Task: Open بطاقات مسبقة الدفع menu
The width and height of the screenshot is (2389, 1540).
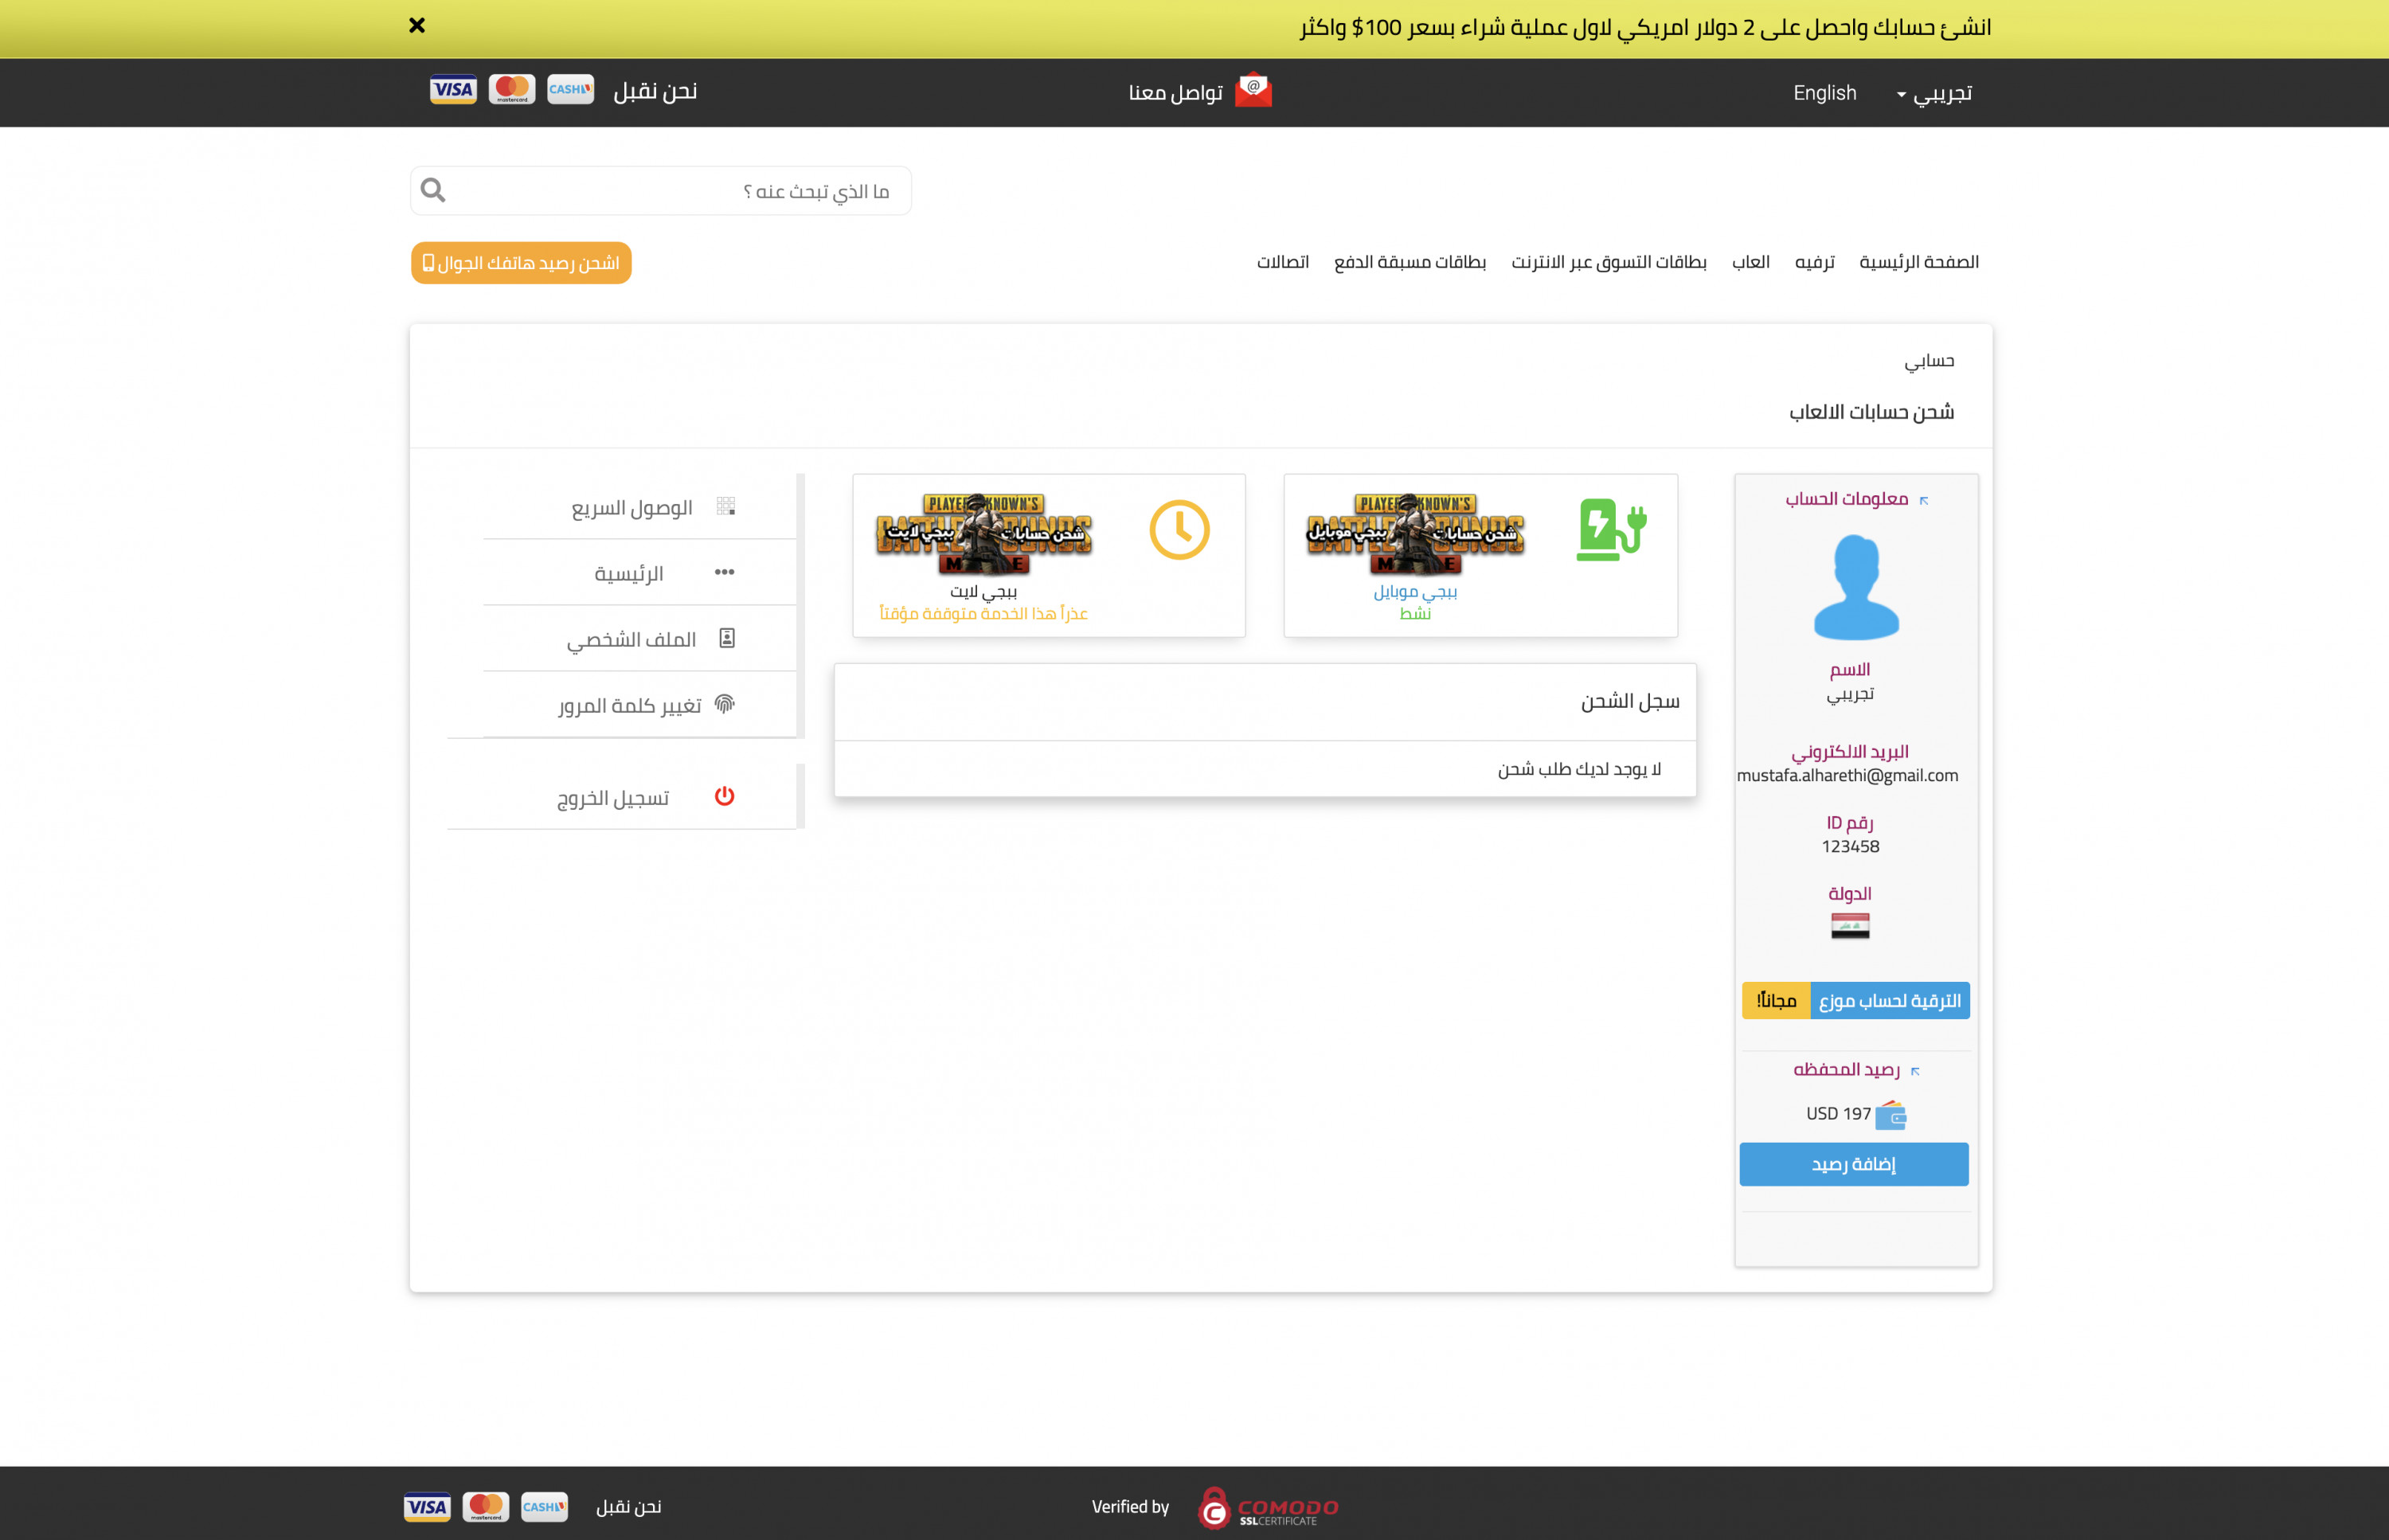Action: pos(1410,262)
